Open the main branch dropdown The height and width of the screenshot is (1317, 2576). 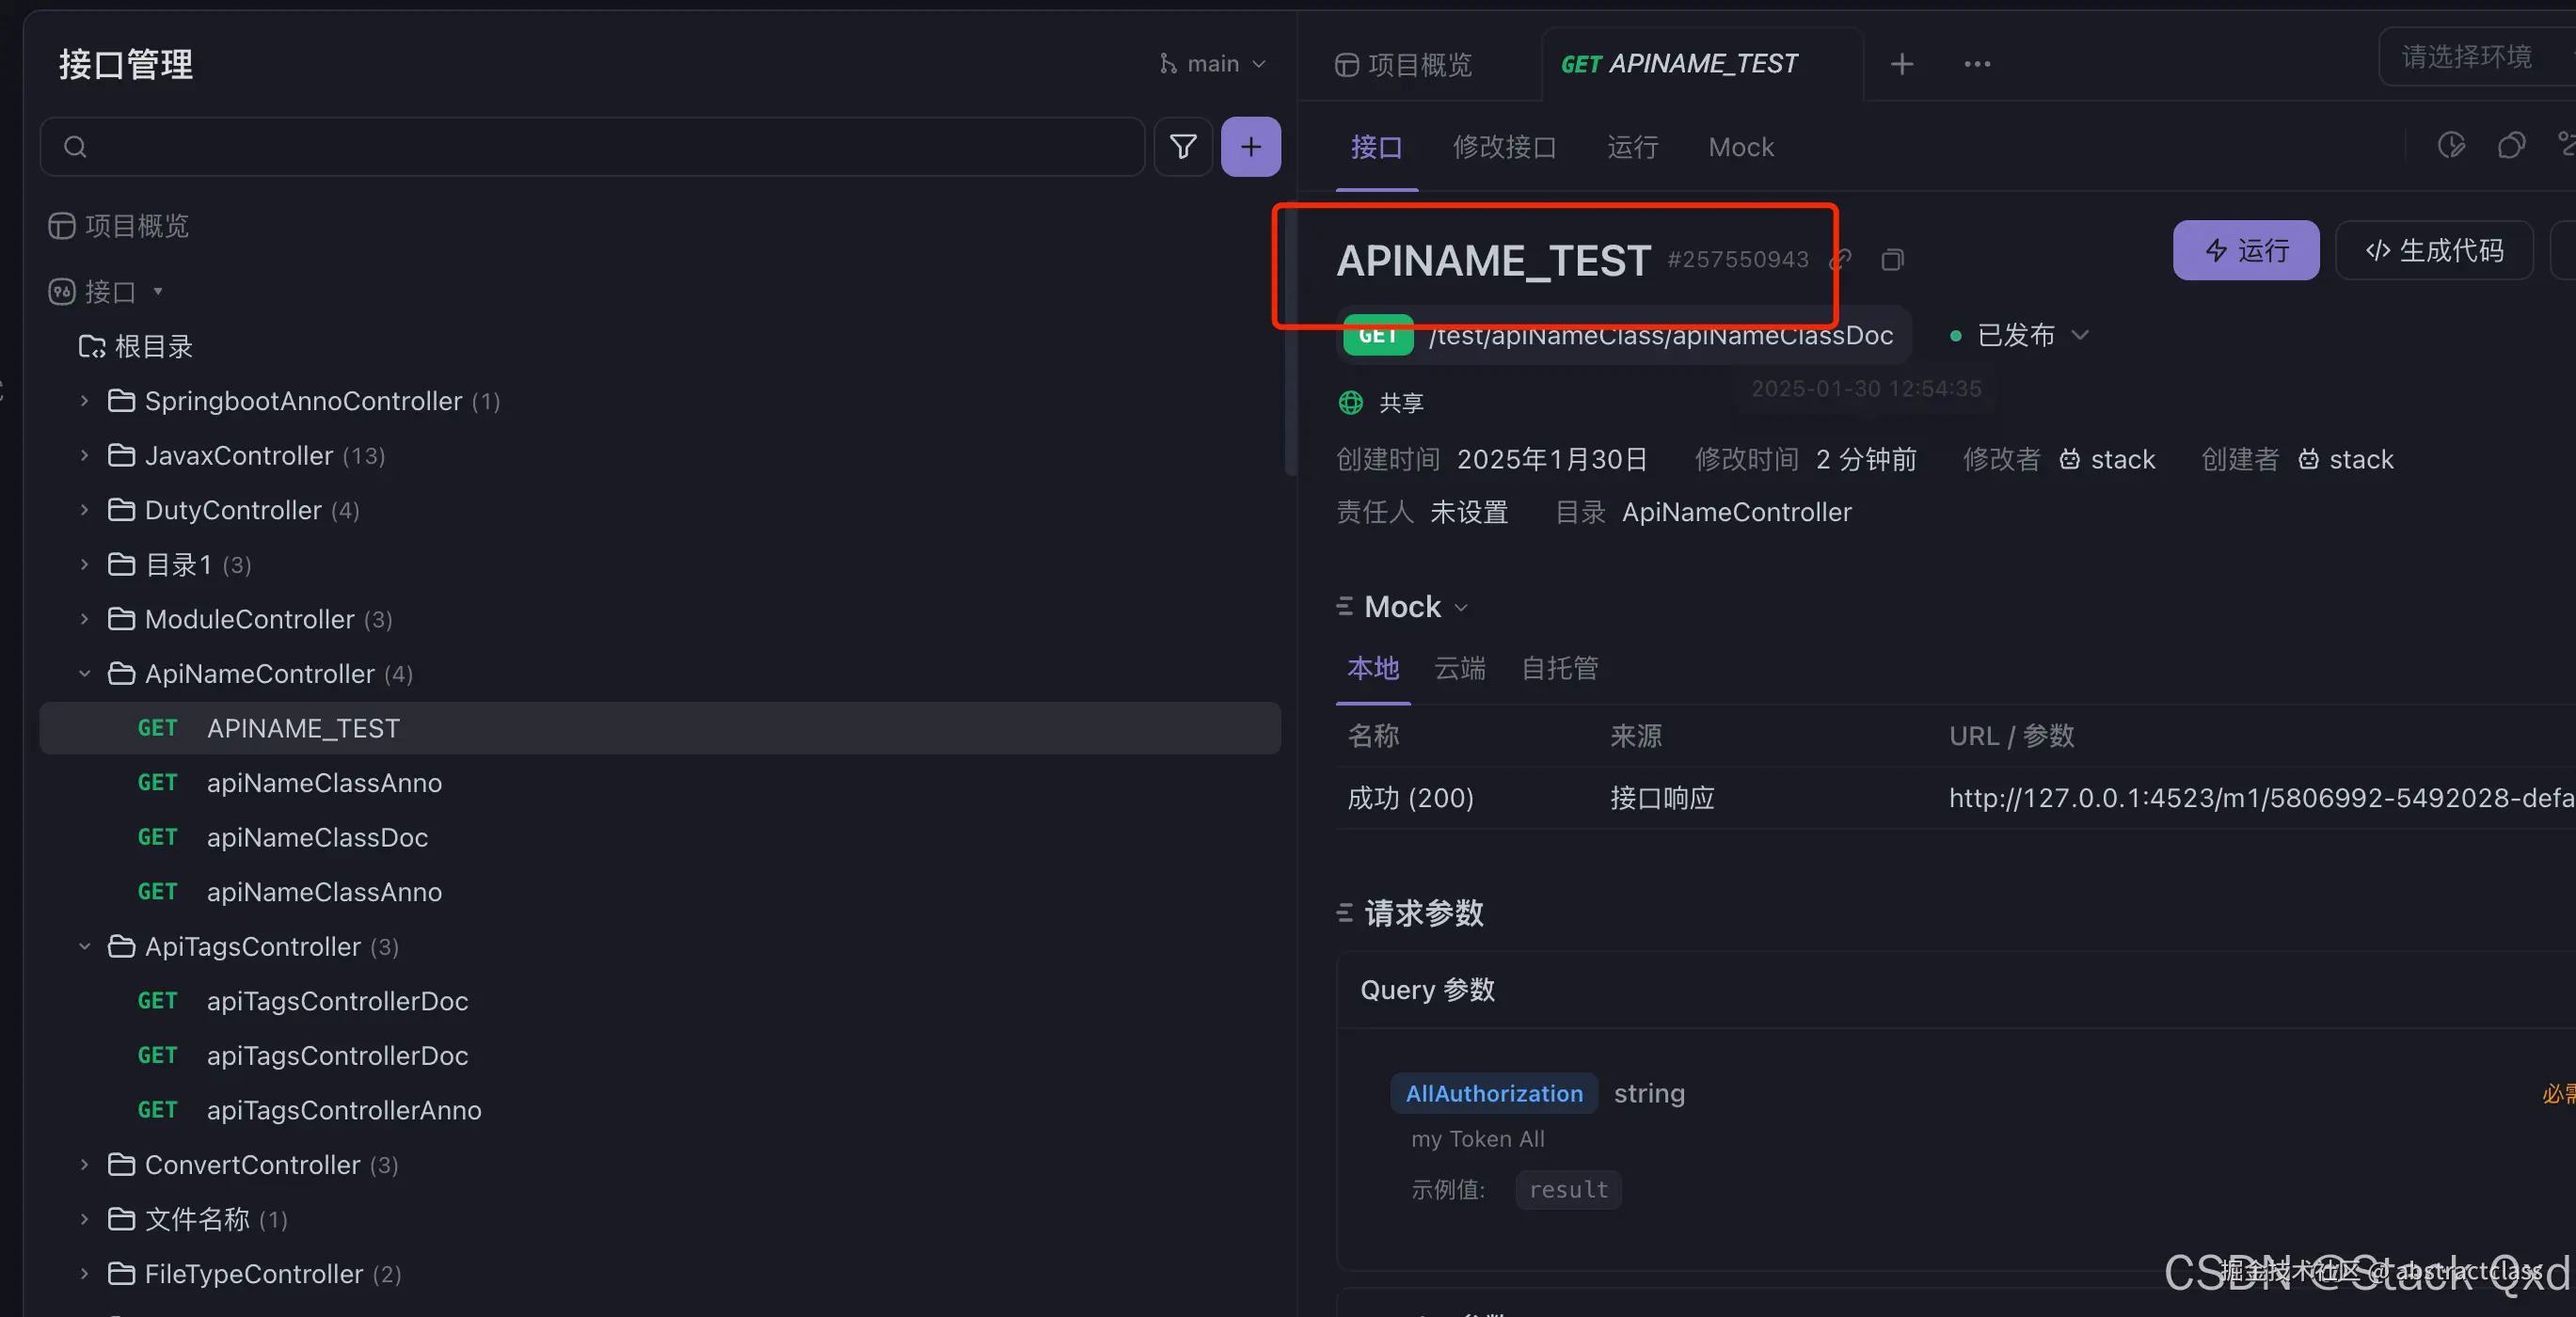click(1213, 63)
